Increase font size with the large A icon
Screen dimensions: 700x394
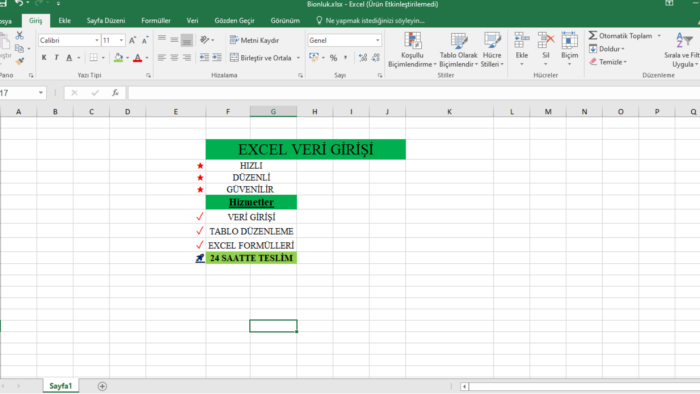[132, 41]
